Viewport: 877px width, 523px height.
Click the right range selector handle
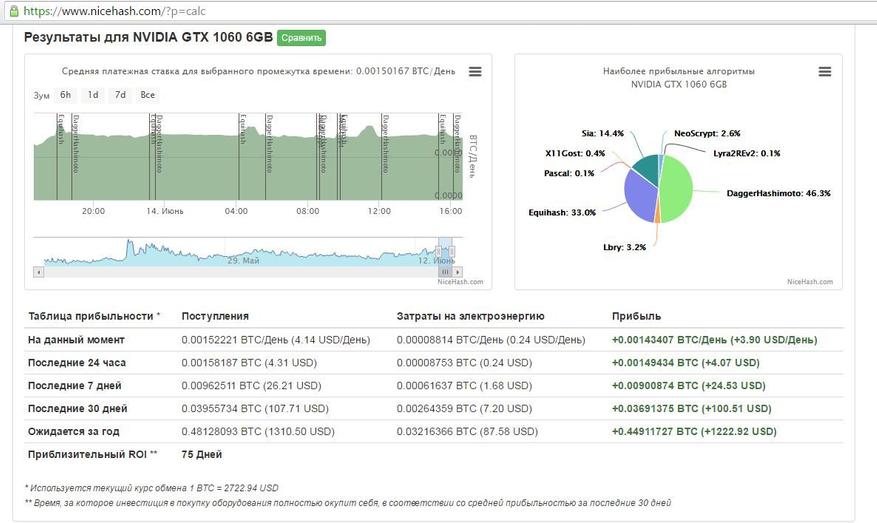452,252
